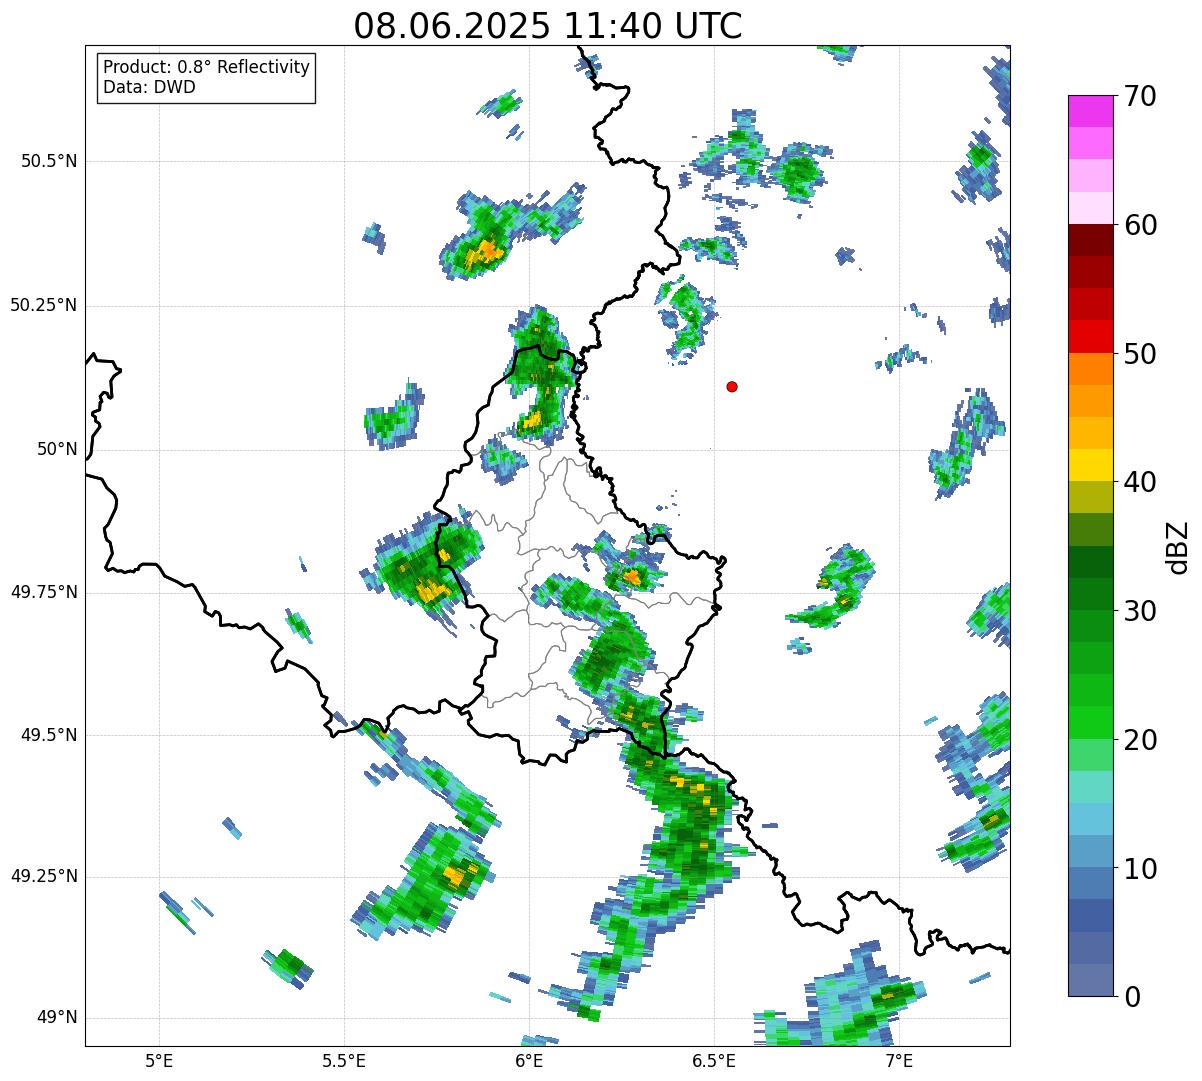Click the longitude label "5°E"
This screenshot has height=1081, width=1202.
click(x=159, y=1061)
